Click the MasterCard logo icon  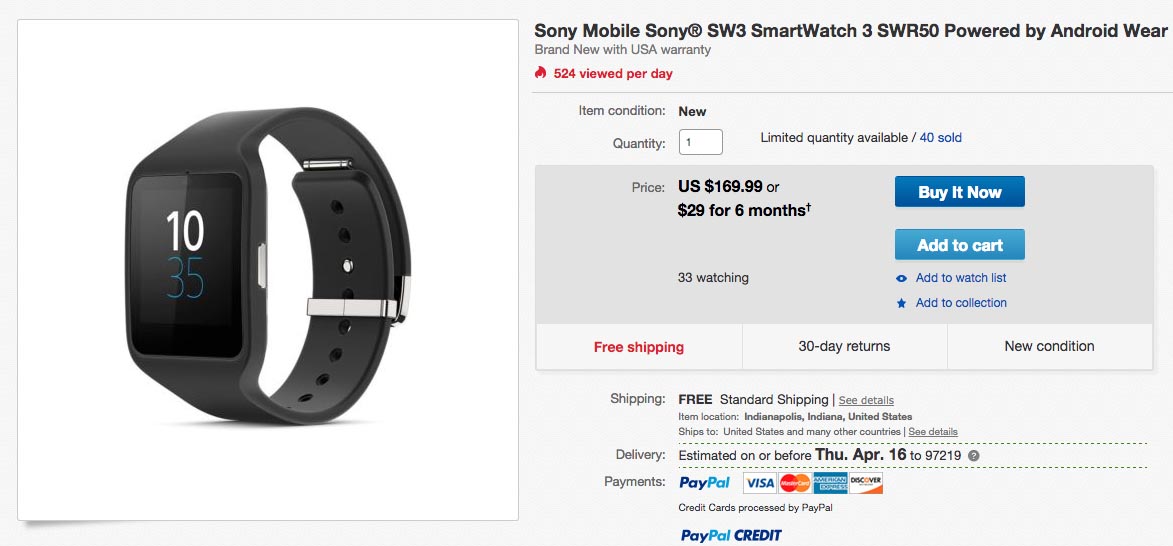pos(794,484)
